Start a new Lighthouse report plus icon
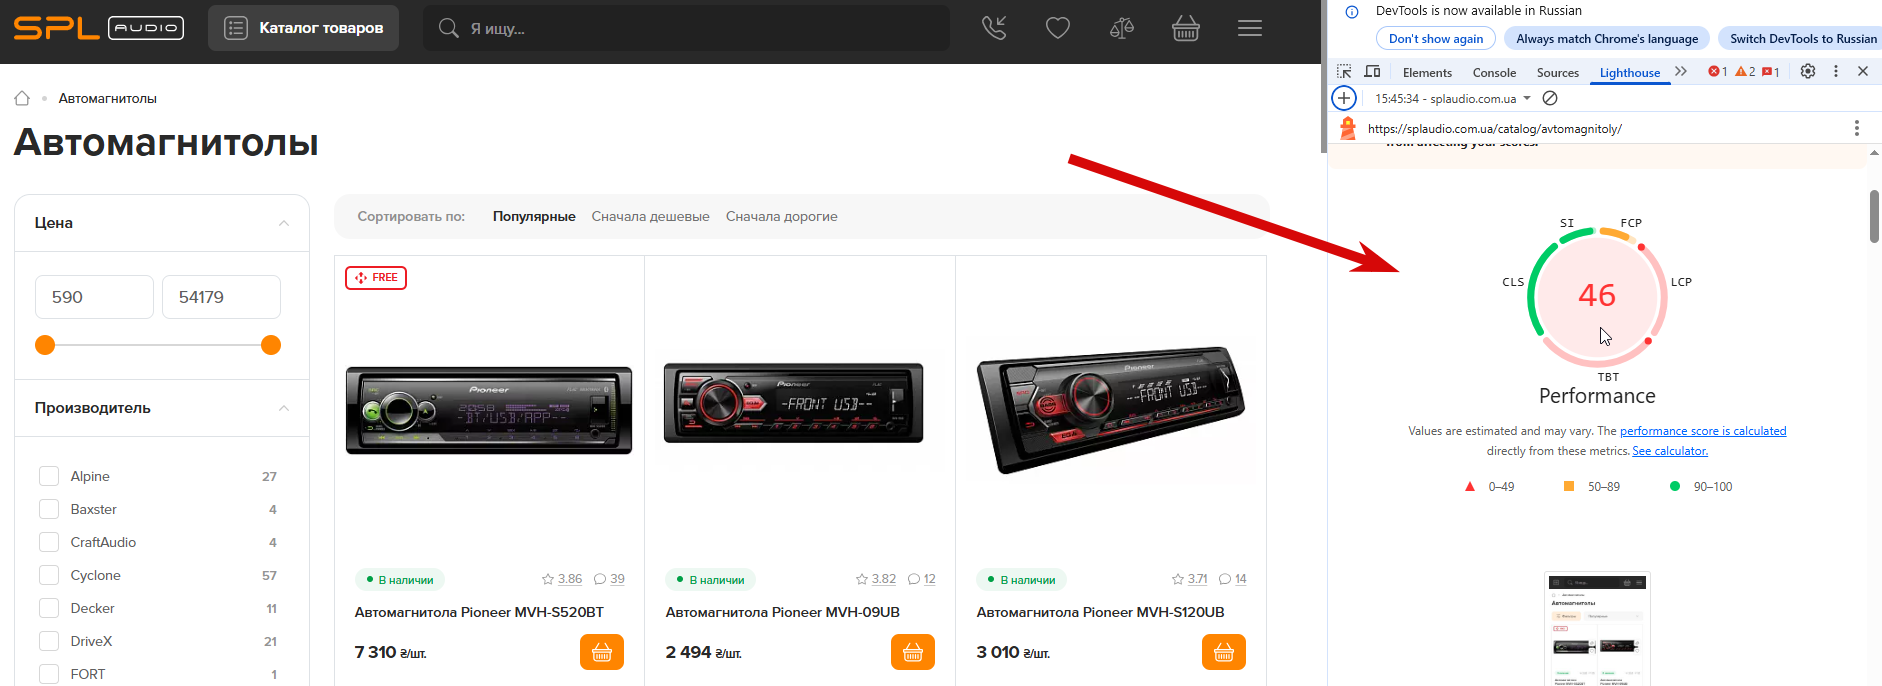Viewport: 1882px width, 686px height. [x=1344, y=98]
